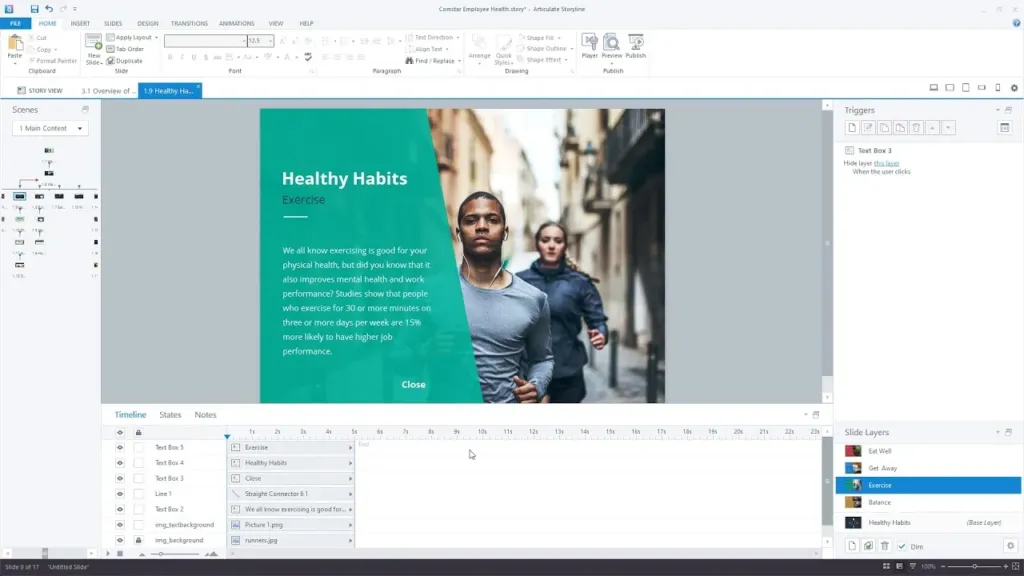Switch to the Transitions ribbon tab

click(x=189, y=22)
